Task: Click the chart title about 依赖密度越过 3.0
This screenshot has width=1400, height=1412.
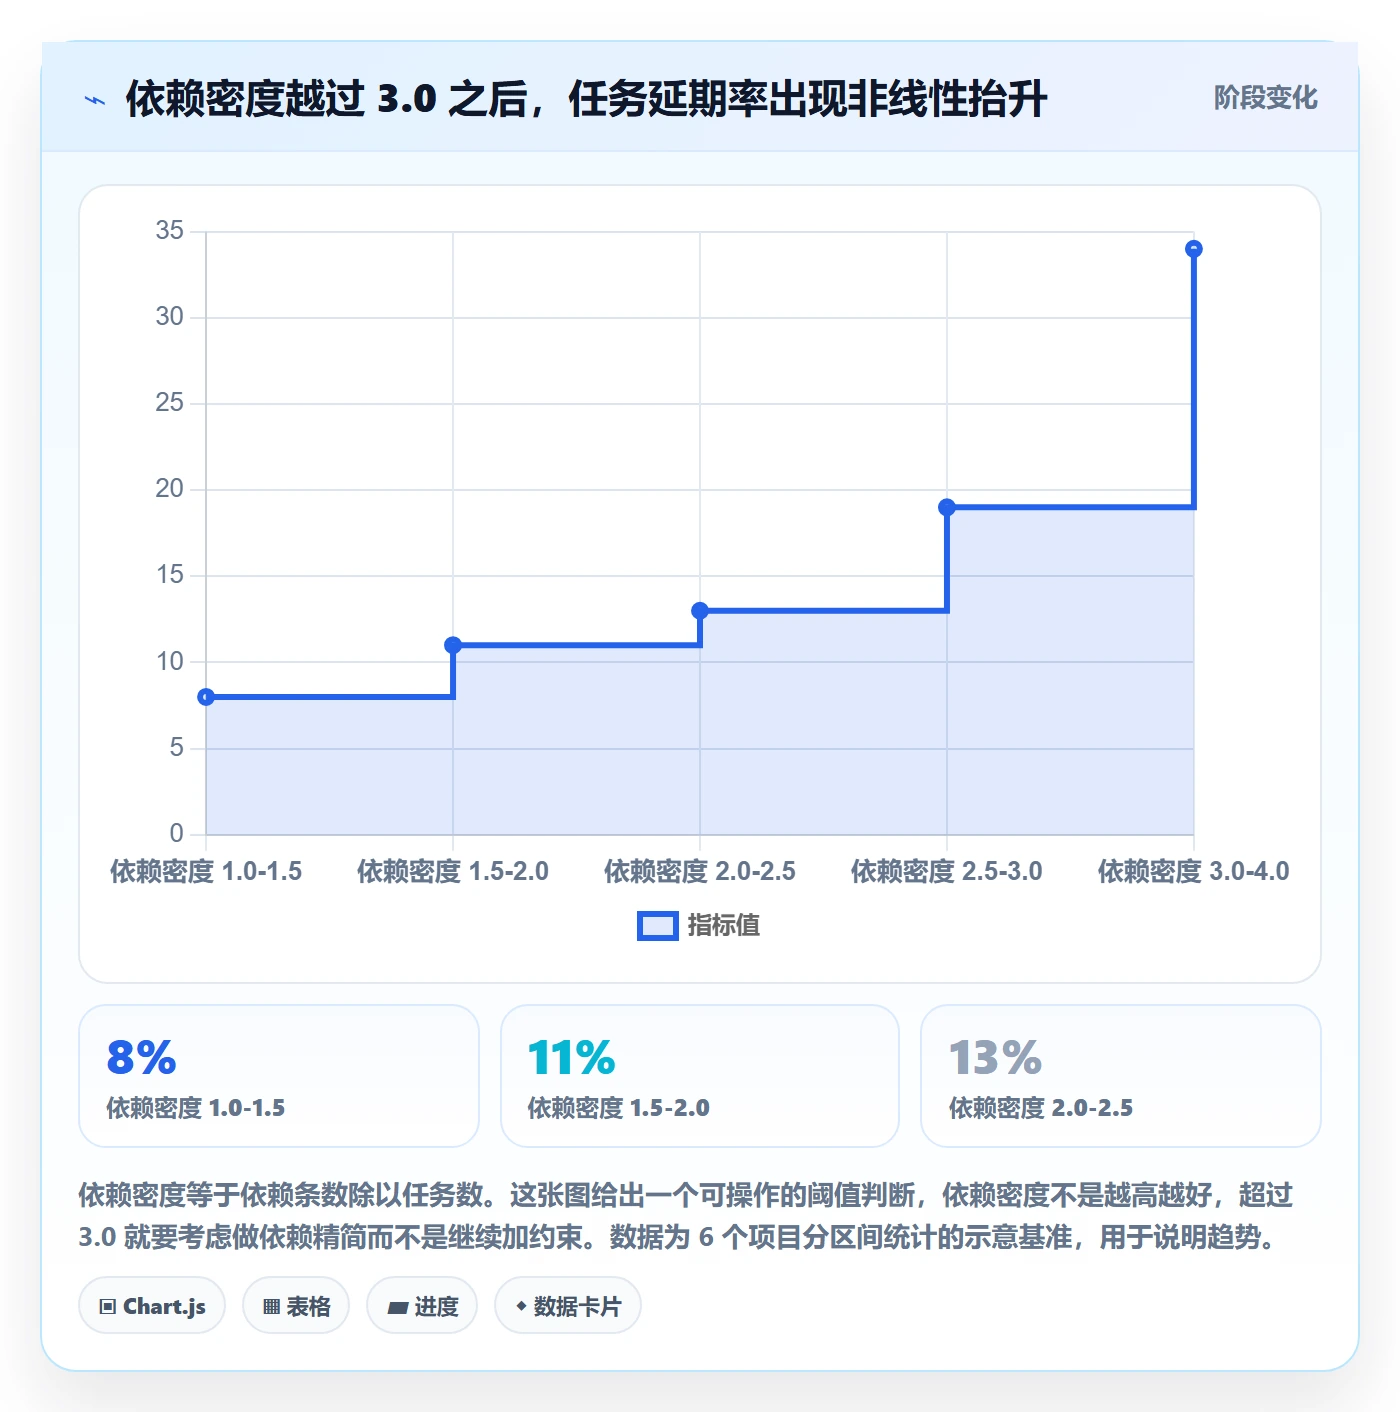Action: (586, 99)
